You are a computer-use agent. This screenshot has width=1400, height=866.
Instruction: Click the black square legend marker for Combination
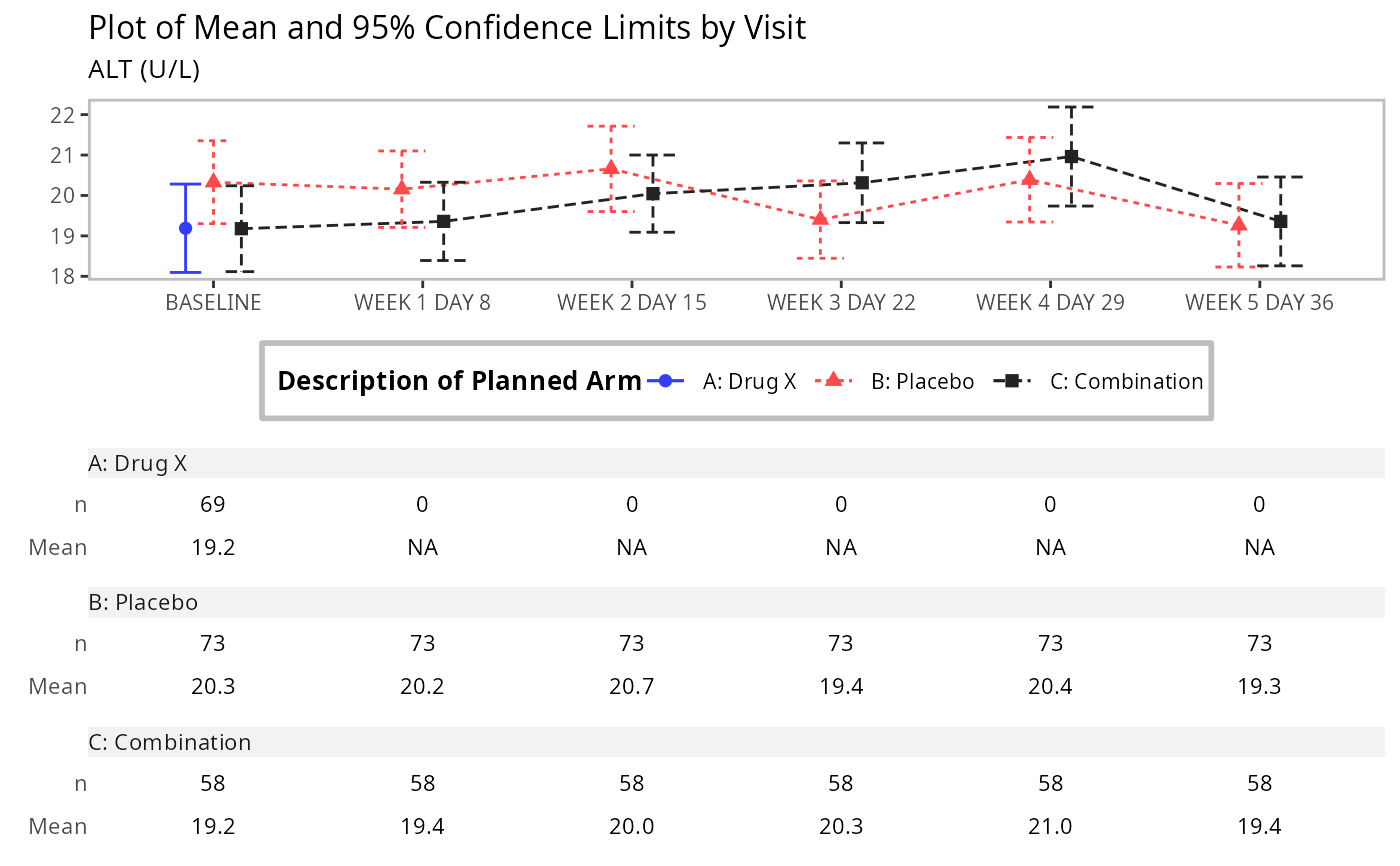tap(1012, 381)
